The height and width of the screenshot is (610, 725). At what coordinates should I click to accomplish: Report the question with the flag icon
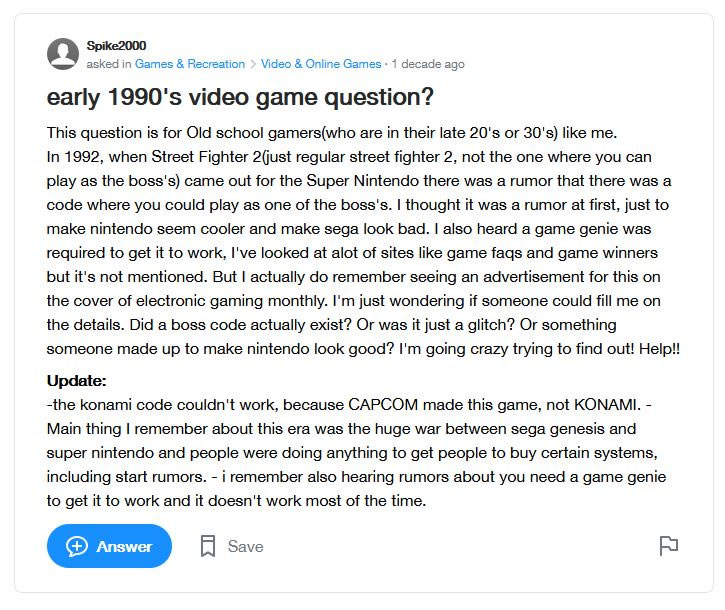tap(668, 546)
